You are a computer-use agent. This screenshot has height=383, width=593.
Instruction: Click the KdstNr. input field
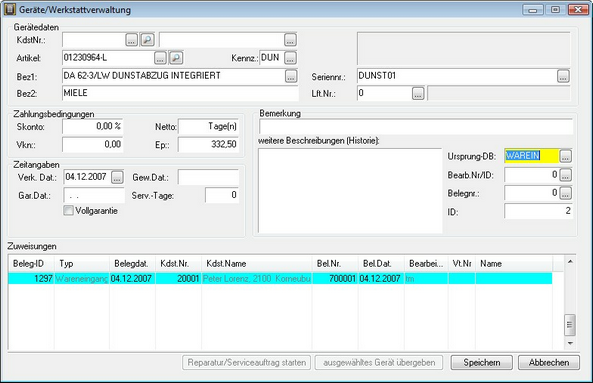pyautogui.click(x=93, y=40)
